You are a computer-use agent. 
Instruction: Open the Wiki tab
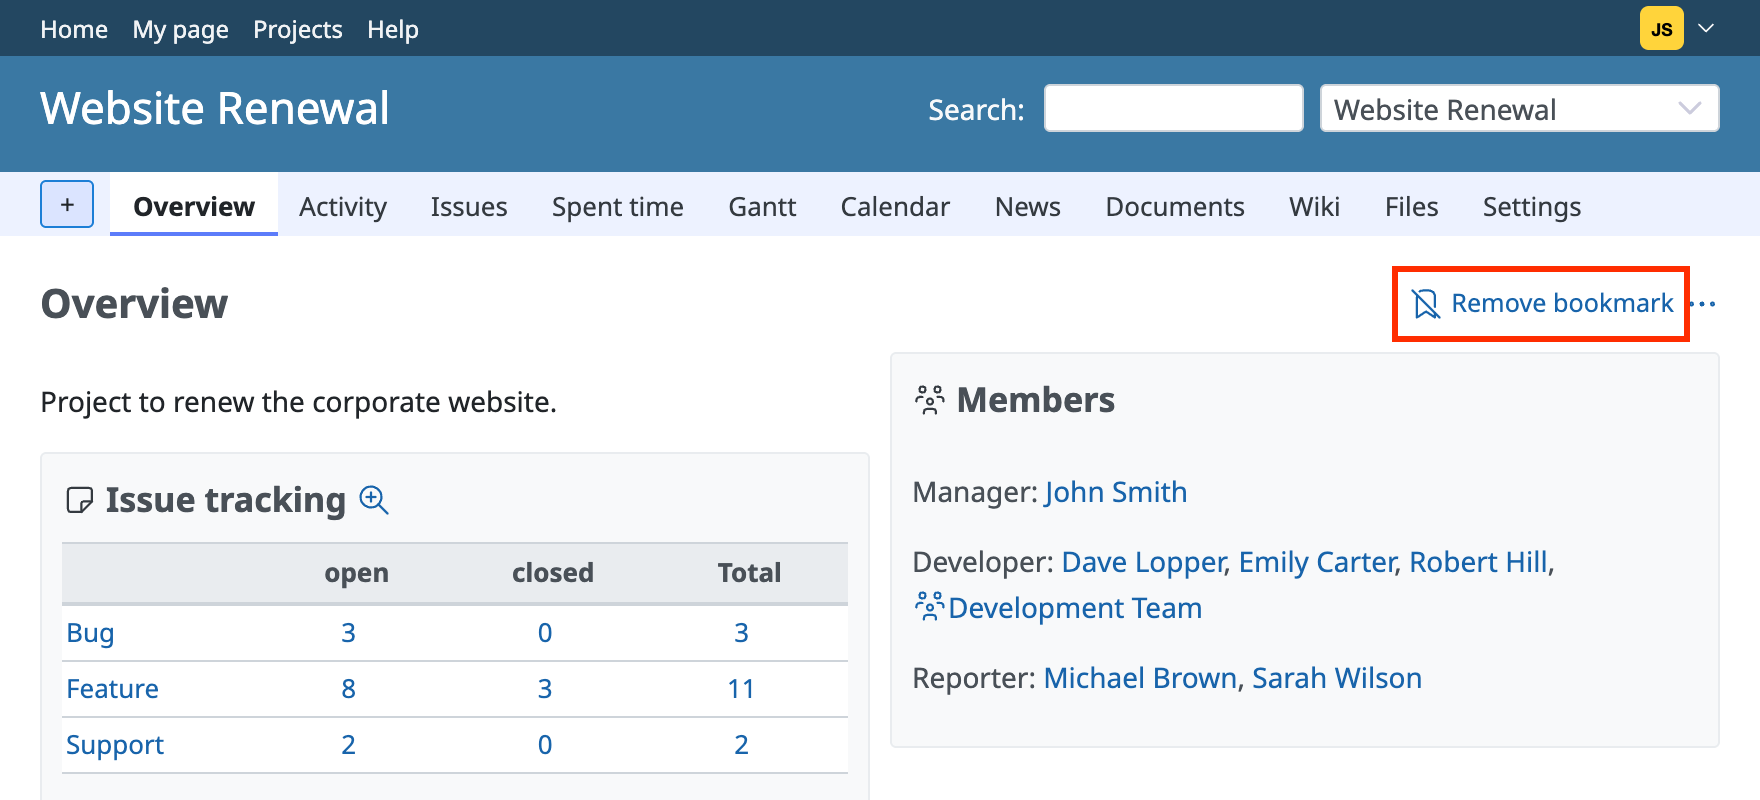tap(1314, 206)
